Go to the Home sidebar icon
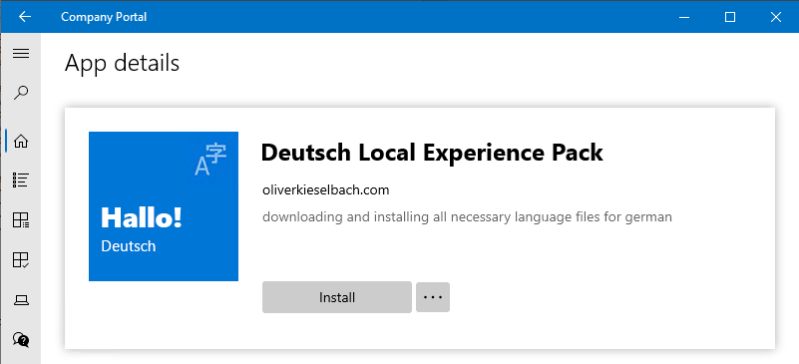 [x=20, y=141]
